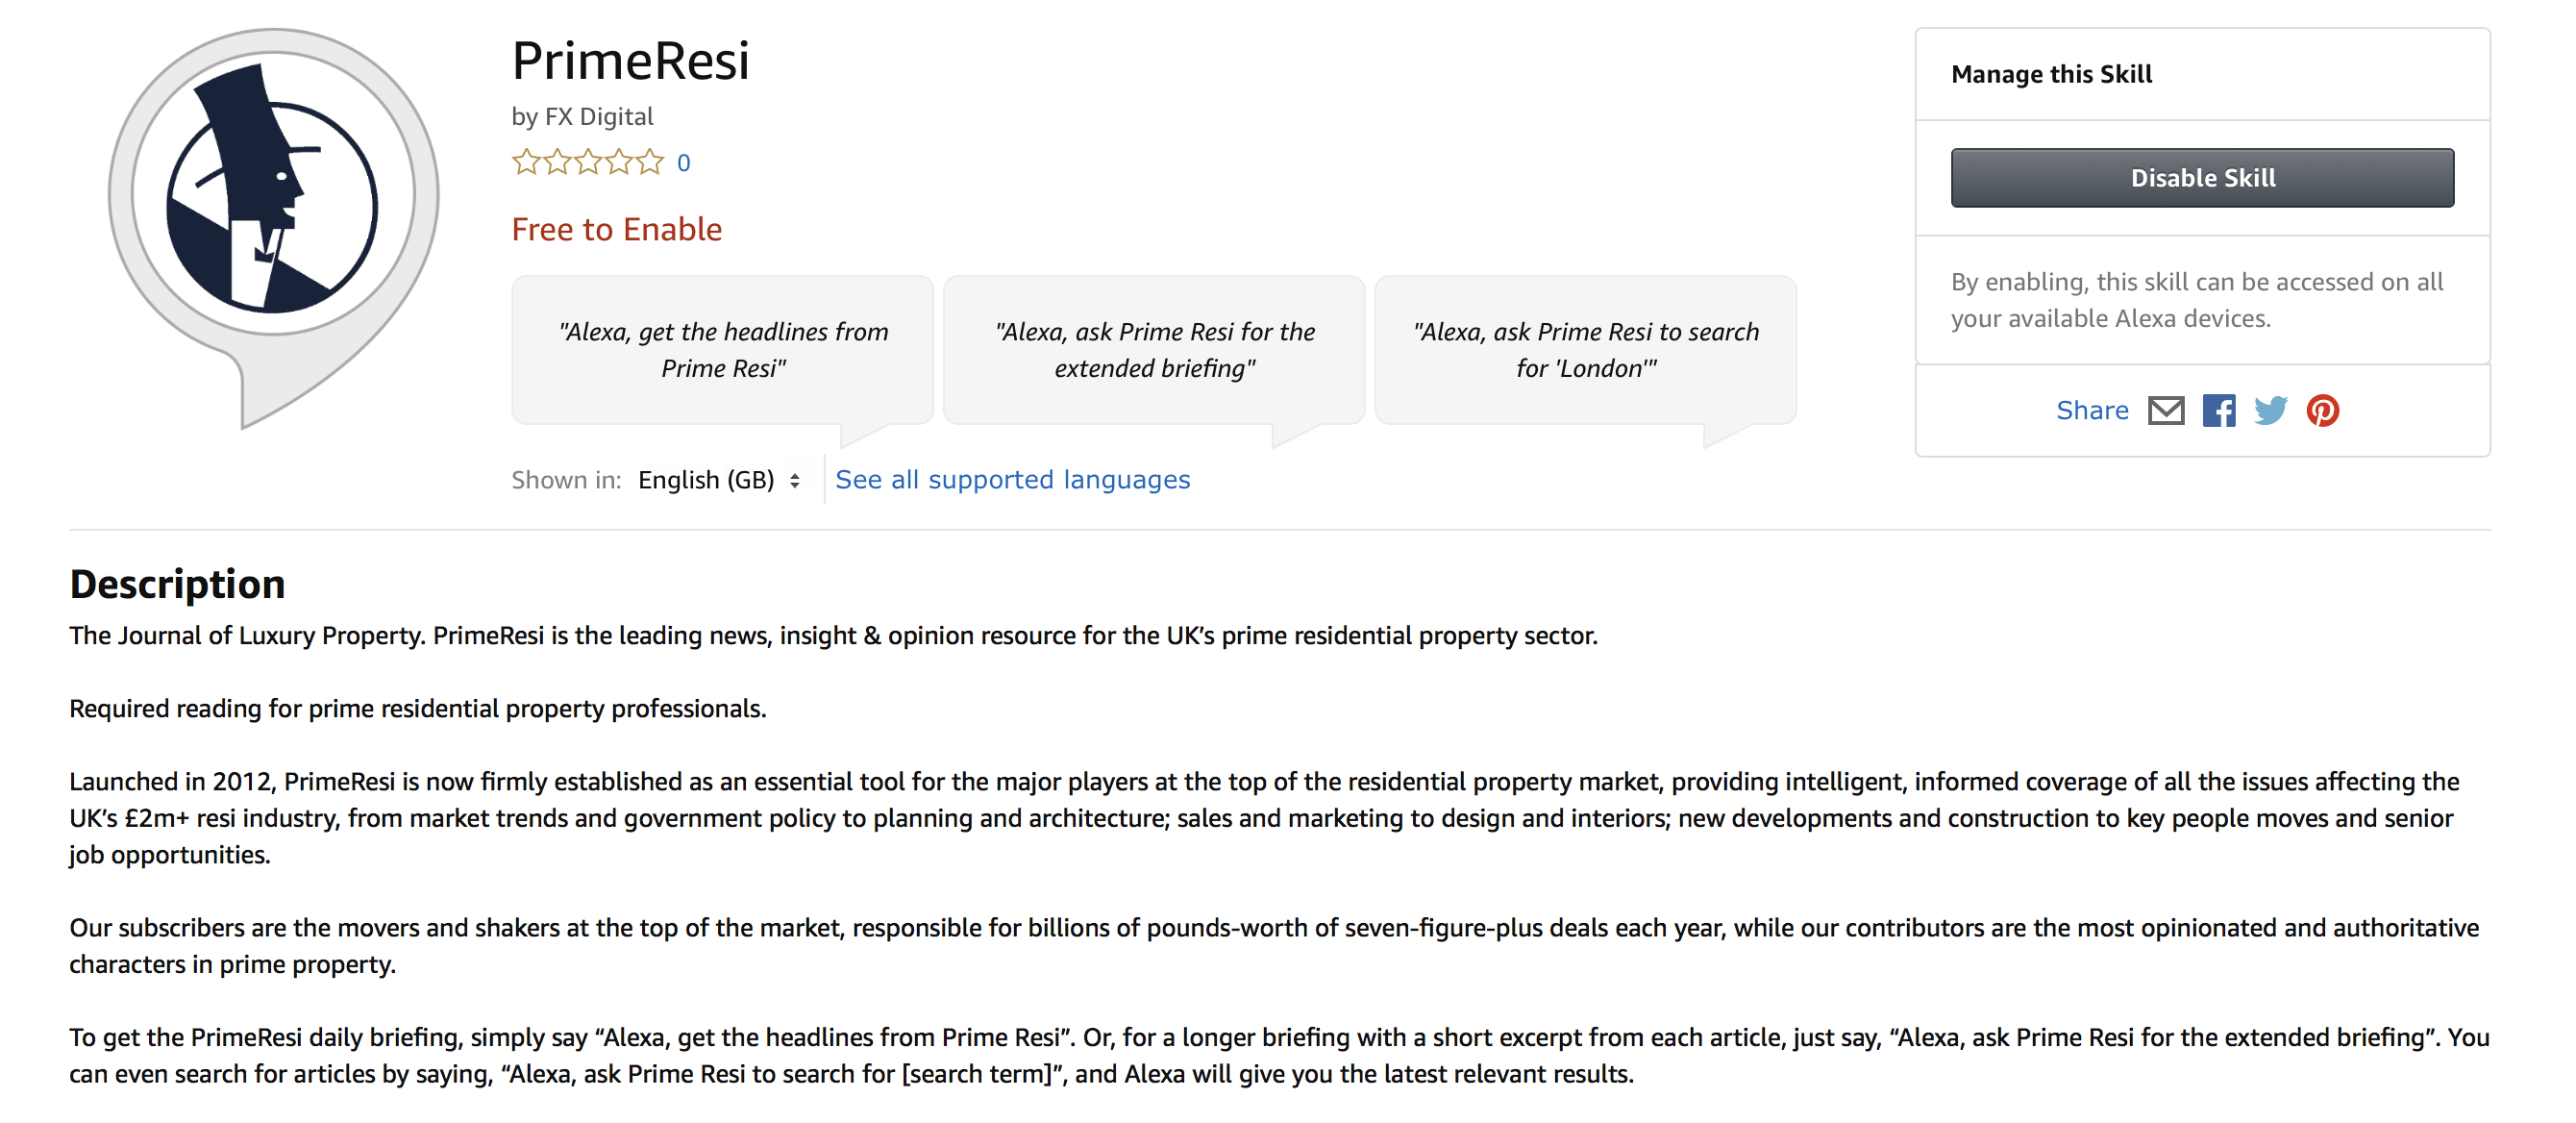
Task: Share the skill on Twitter
Action: coord(2270,411)
